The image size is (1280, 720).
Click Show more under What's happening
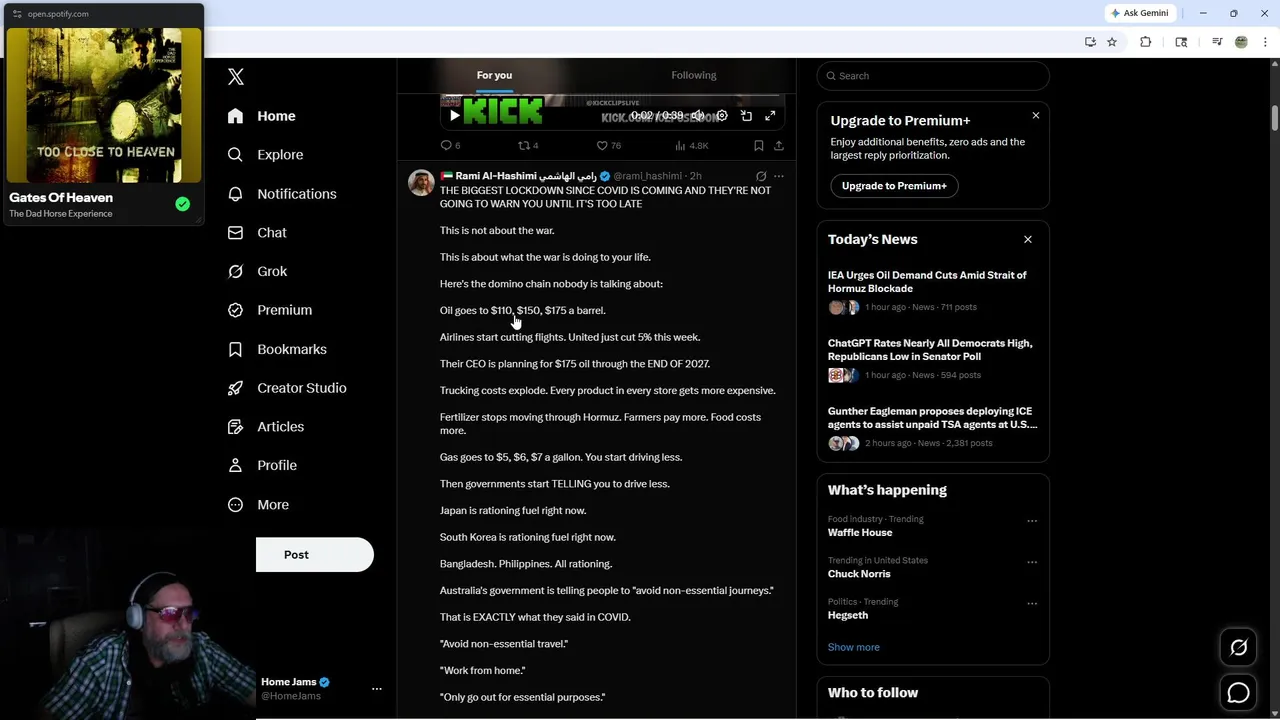tap(854, 647)
